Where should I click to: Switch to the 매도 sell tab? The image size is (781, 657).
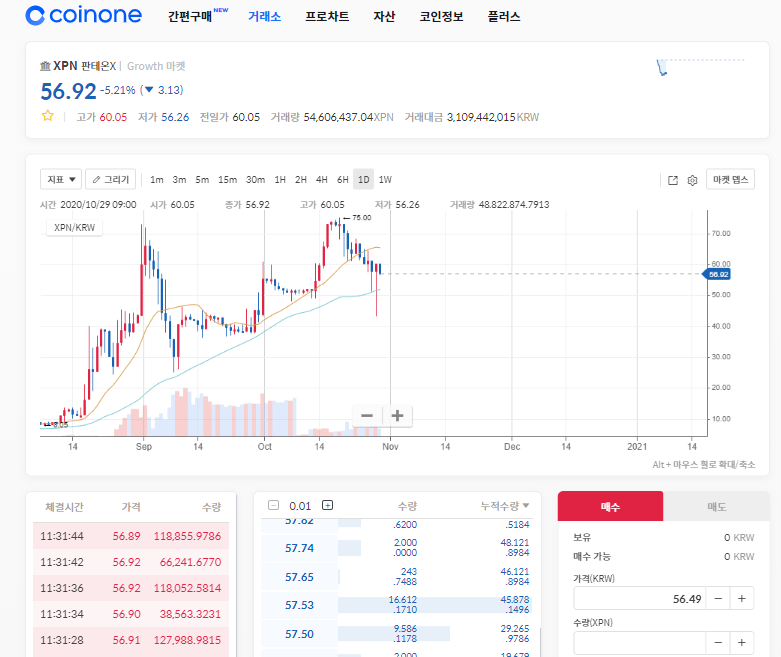(x=717, y=507)
